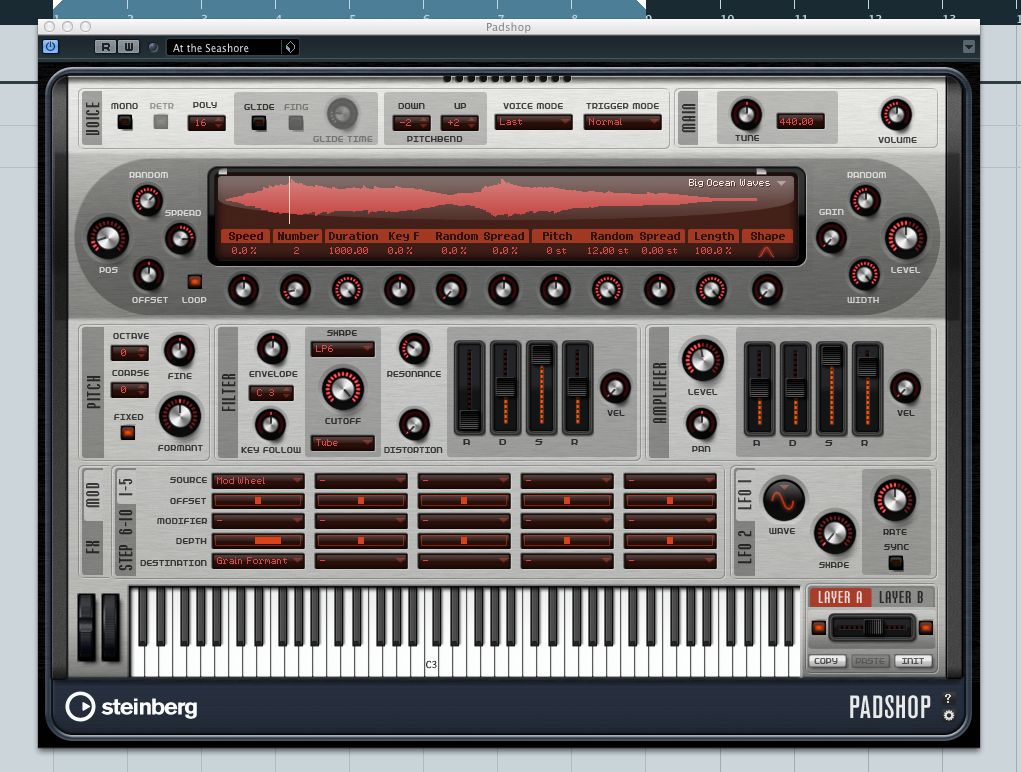Open the Mod Wheel source dropdown
The image size is (1021, 772).
click(x=259, y=481)
